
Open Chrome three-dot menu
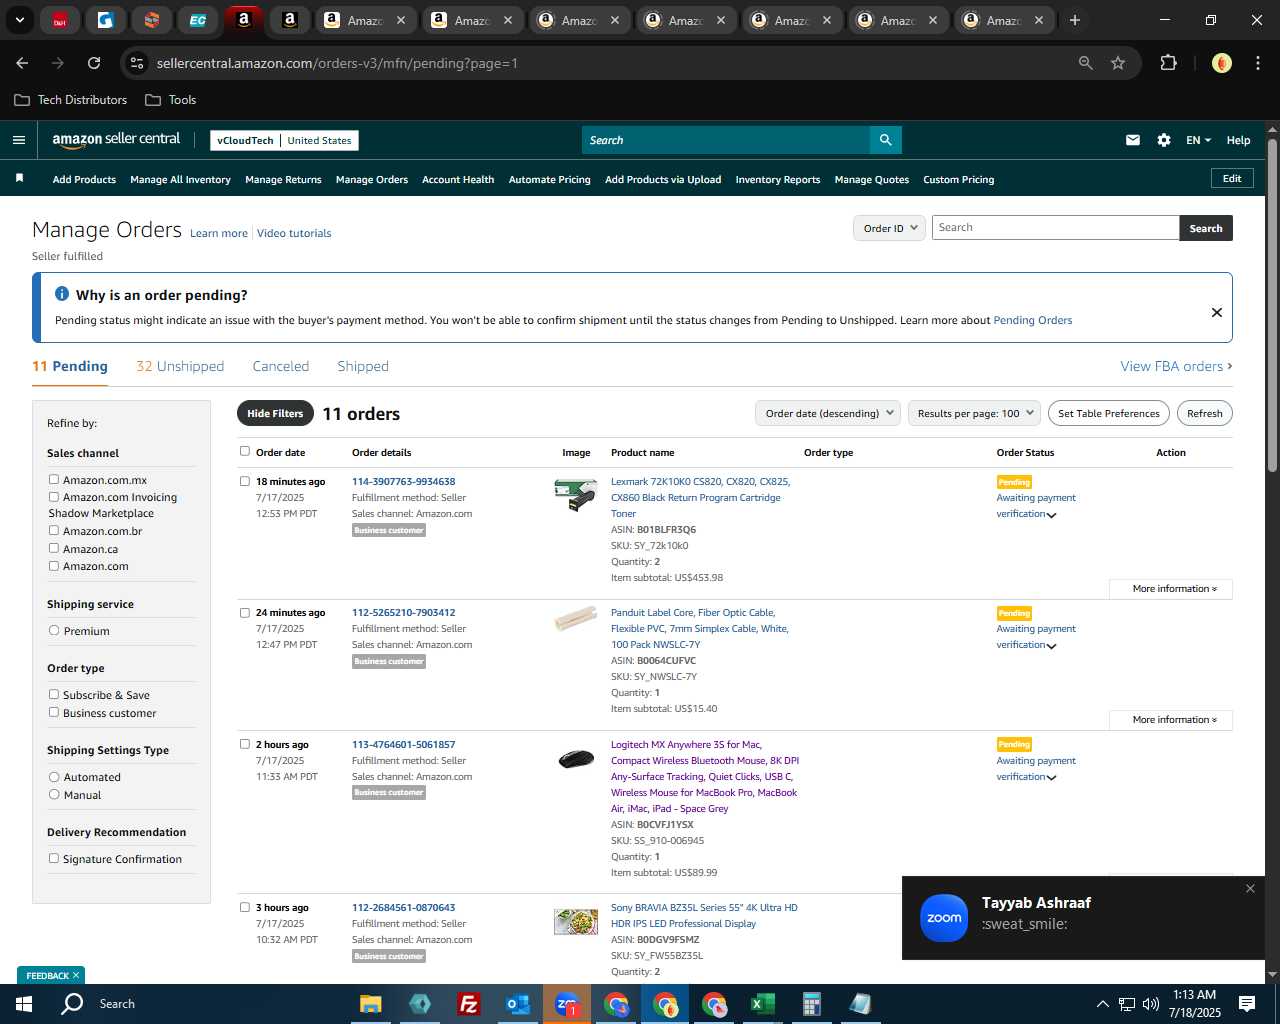[1256, 63]
